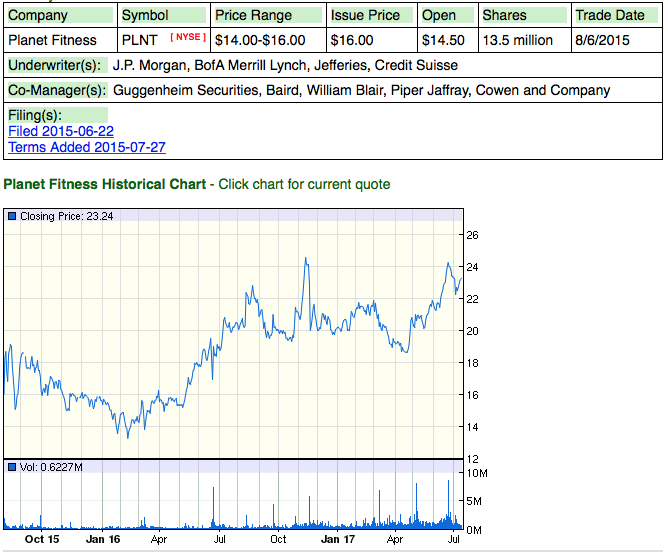Select the 8/6/2015 trade date value
Viewport: 668px width, 552px height.
[602, 40]
